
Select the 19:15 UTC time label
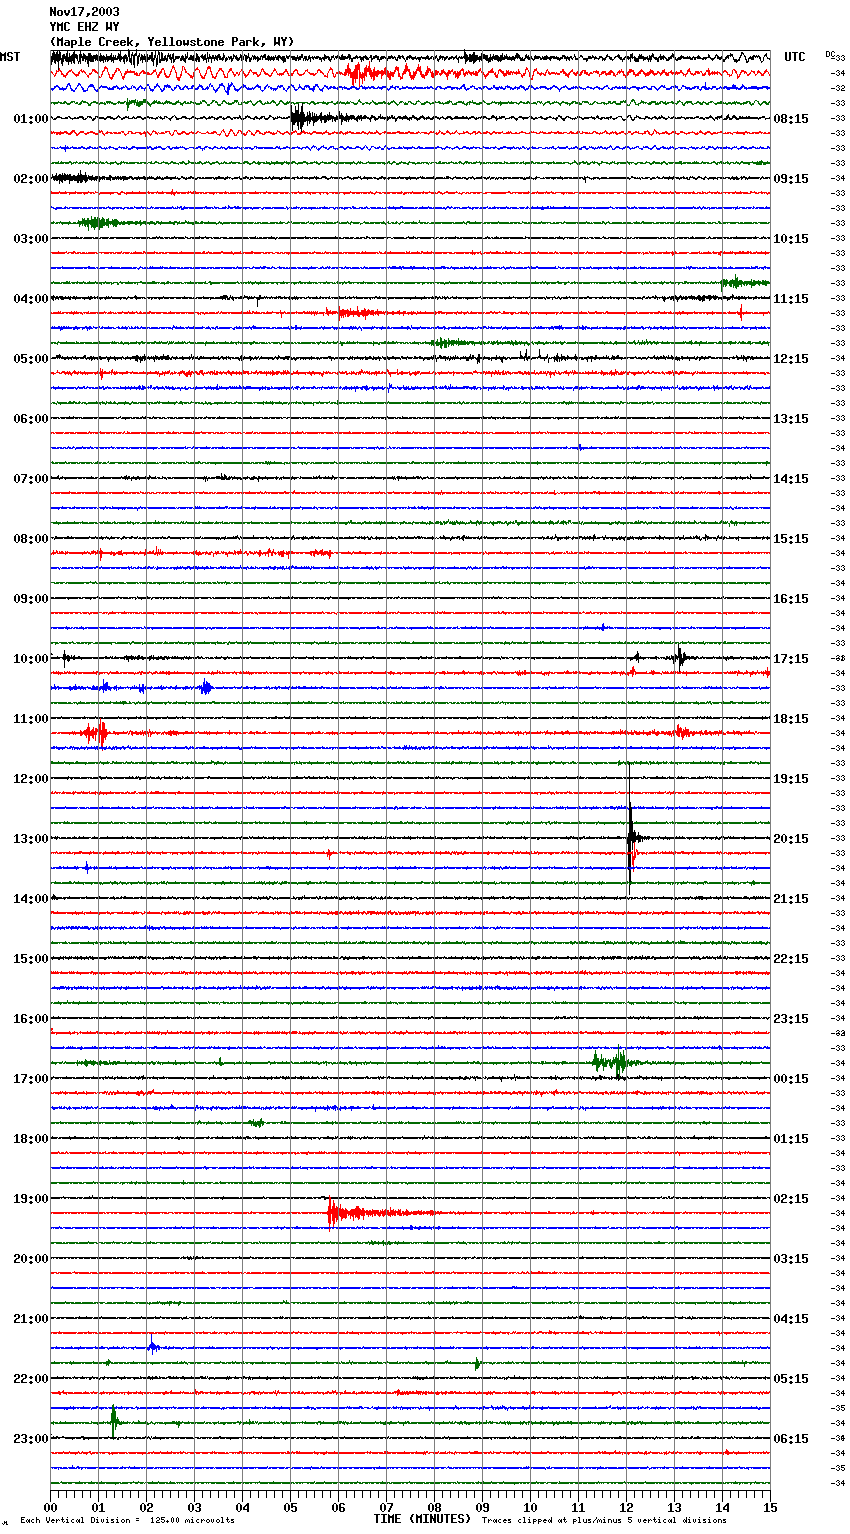coord(791,779)
